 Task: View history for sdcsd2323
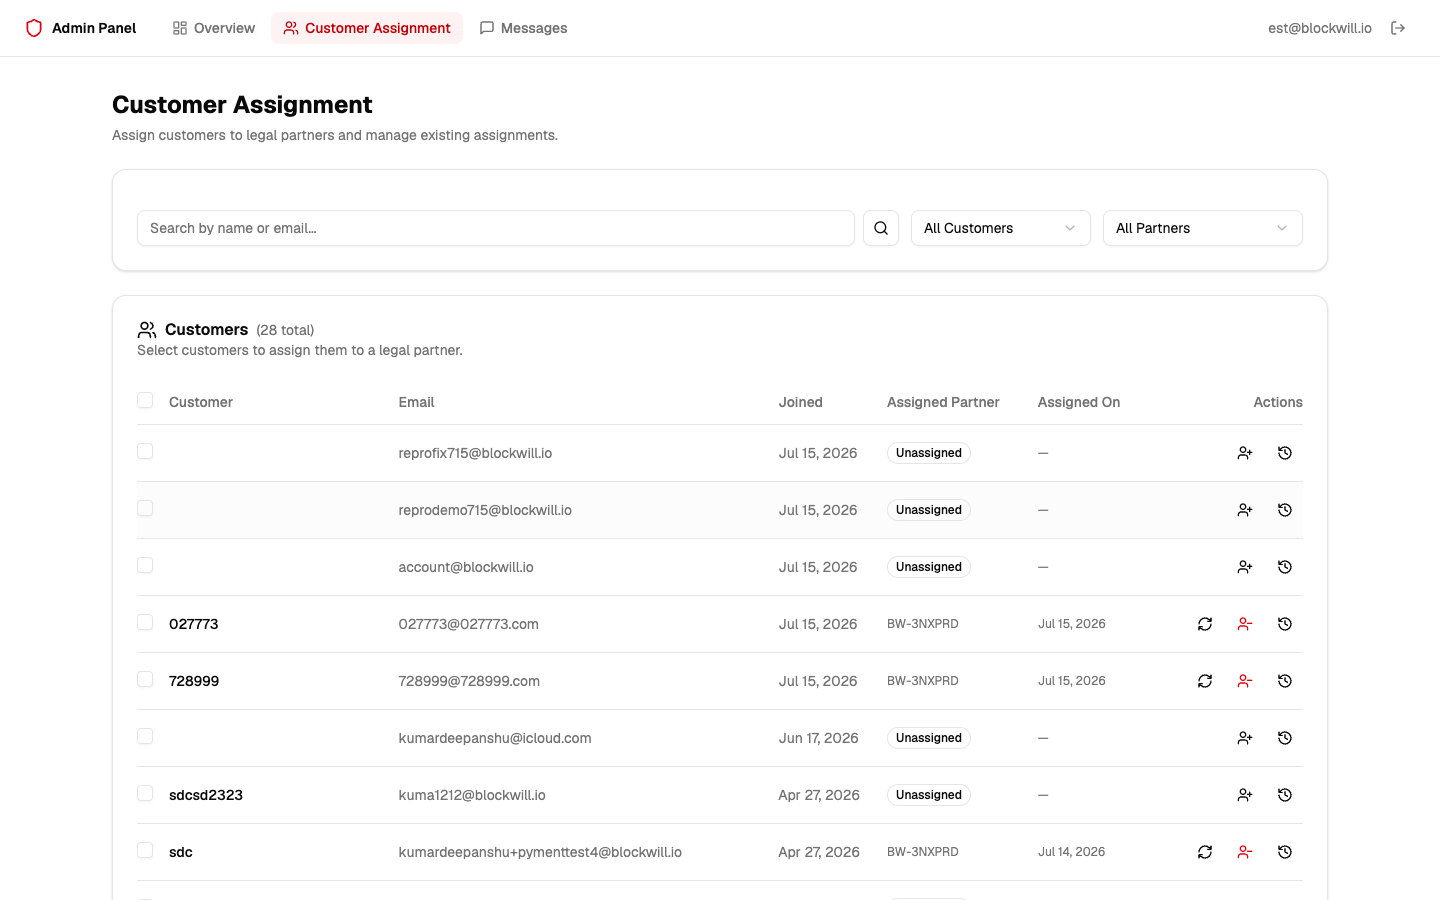coord(1285,795)
